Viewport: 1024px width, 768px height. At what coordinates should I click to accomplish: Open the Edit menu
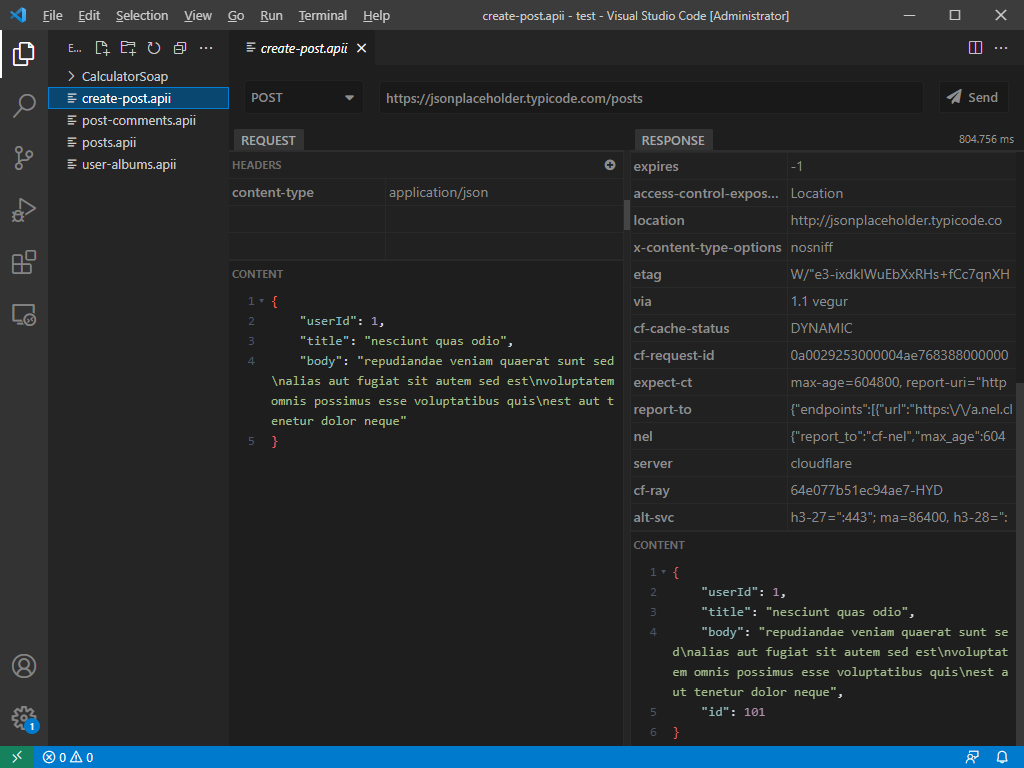pyautogui.click(x=89, y=16)
